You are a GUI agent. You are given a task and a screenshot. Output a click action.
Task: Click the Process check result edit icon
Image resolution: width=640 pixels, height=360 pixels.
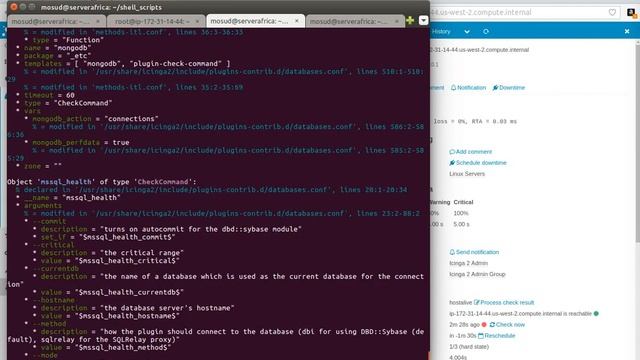[476, 302]
